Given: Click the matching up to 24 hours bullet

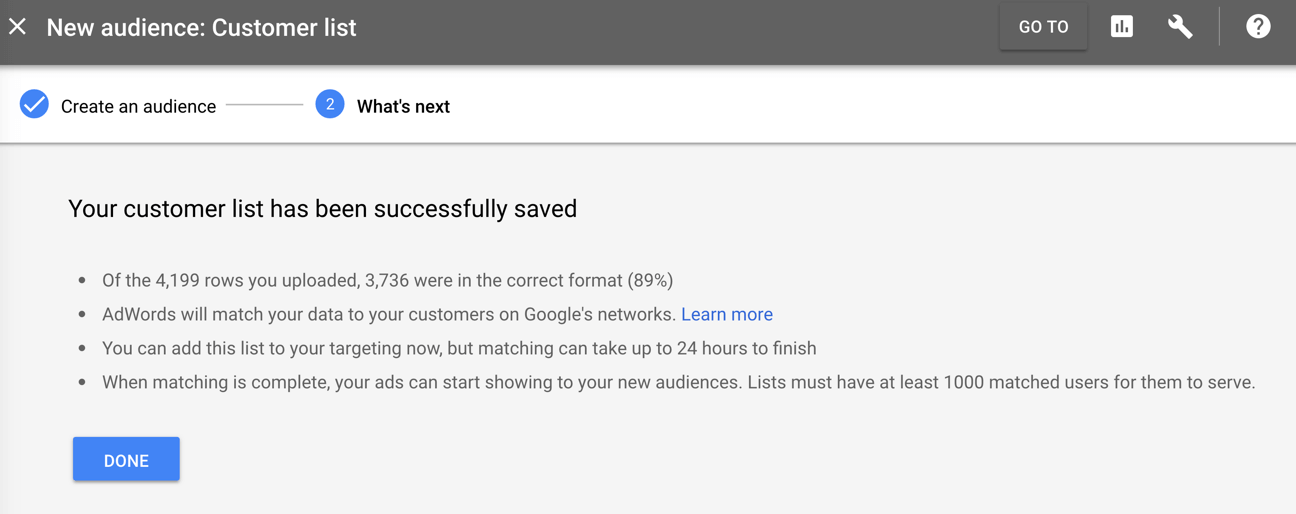Looking at the screenshot, I should [459, 348].
